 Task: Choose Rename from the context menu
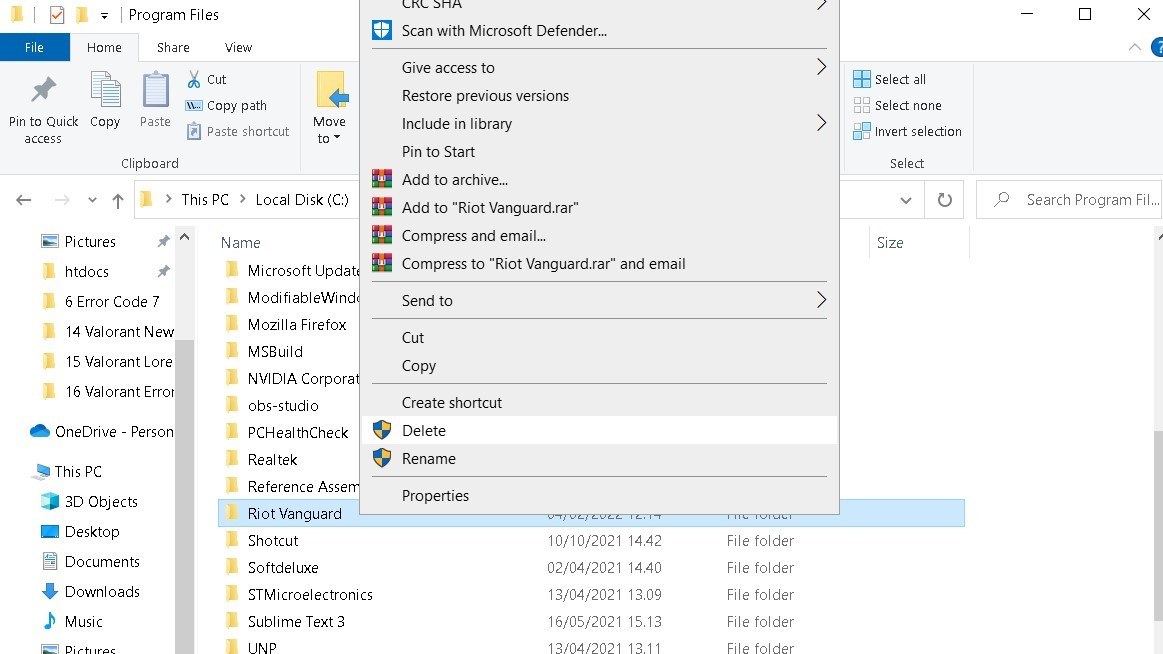point(599,458)
